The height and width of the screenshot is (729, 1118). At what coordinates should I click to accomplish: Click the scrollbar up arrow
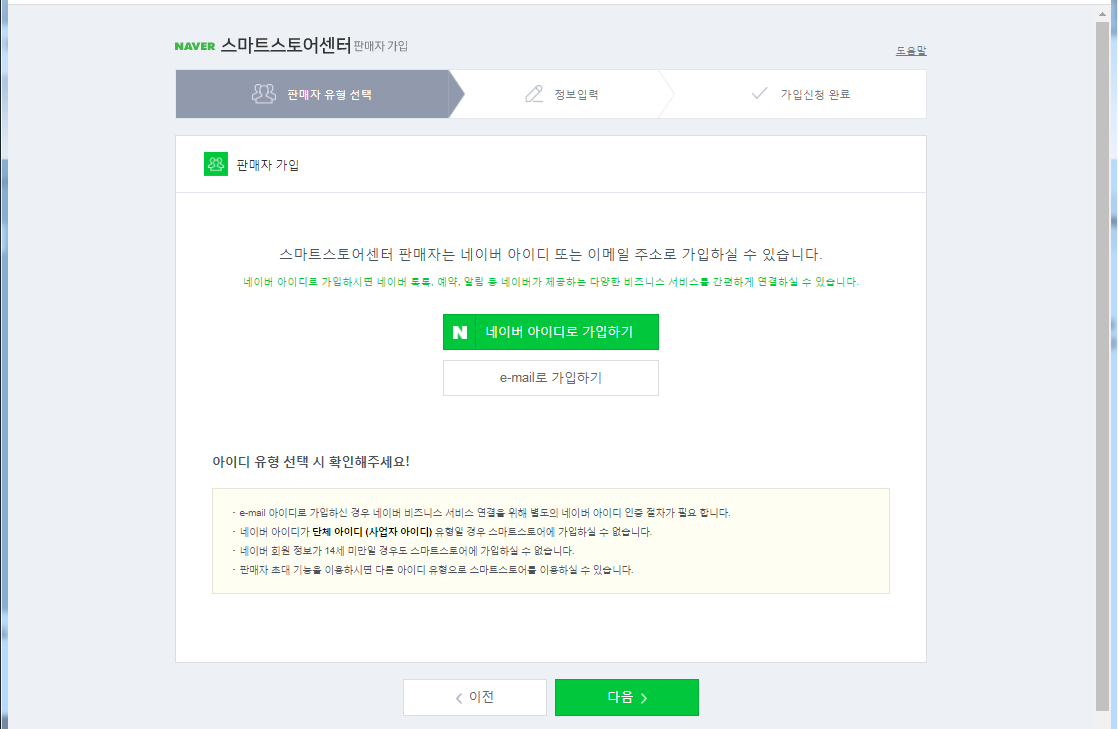coord(1102,14)
